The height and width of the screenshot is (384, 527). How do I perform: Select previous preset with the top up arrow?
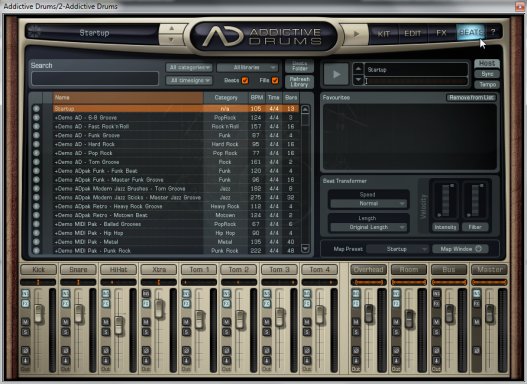[171, 29]
